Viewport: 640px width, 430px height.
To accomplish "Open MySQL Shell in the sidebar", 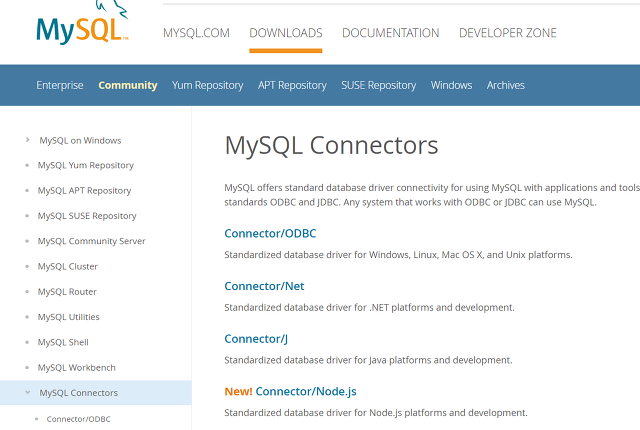I will (x=63, y=342).
